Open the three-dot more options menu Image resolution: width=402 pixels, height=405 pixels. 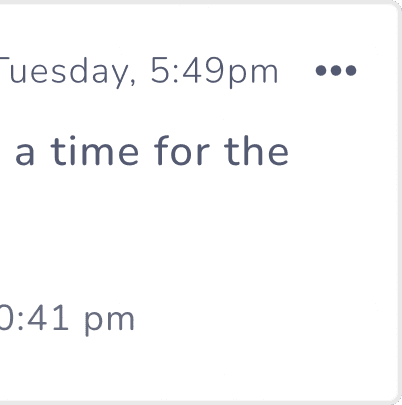pos(336,71)
